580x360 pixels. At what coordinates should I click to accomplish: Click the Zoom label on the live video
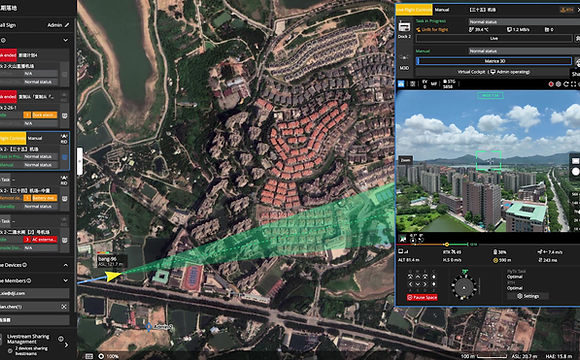406,160
